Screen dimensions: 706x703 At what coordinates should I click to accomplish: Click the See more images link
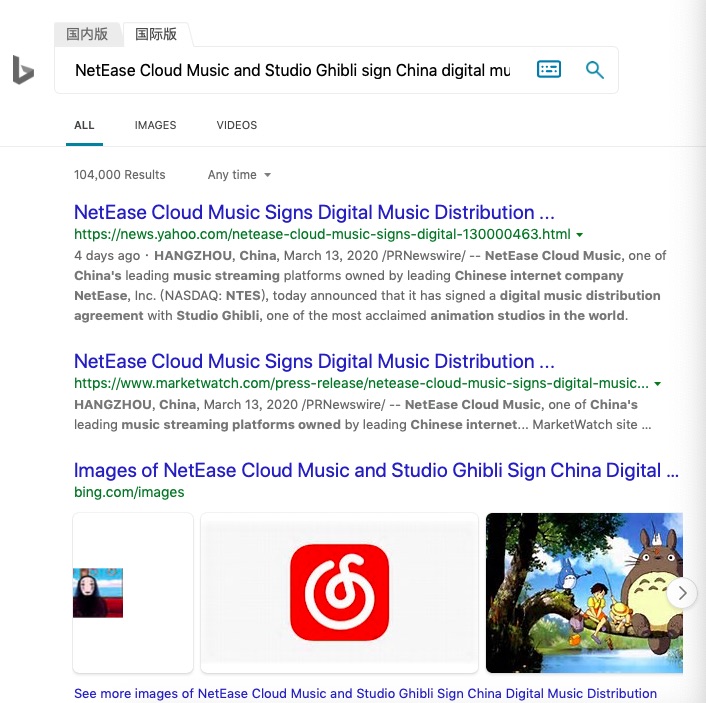click(x=366, y=693)
